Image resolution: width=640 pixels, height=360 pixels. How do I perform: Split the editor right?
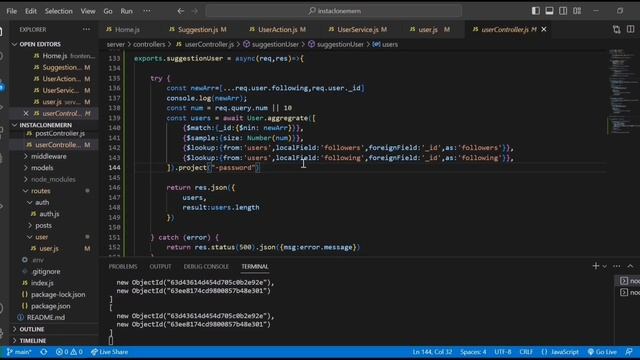[631, 29]
